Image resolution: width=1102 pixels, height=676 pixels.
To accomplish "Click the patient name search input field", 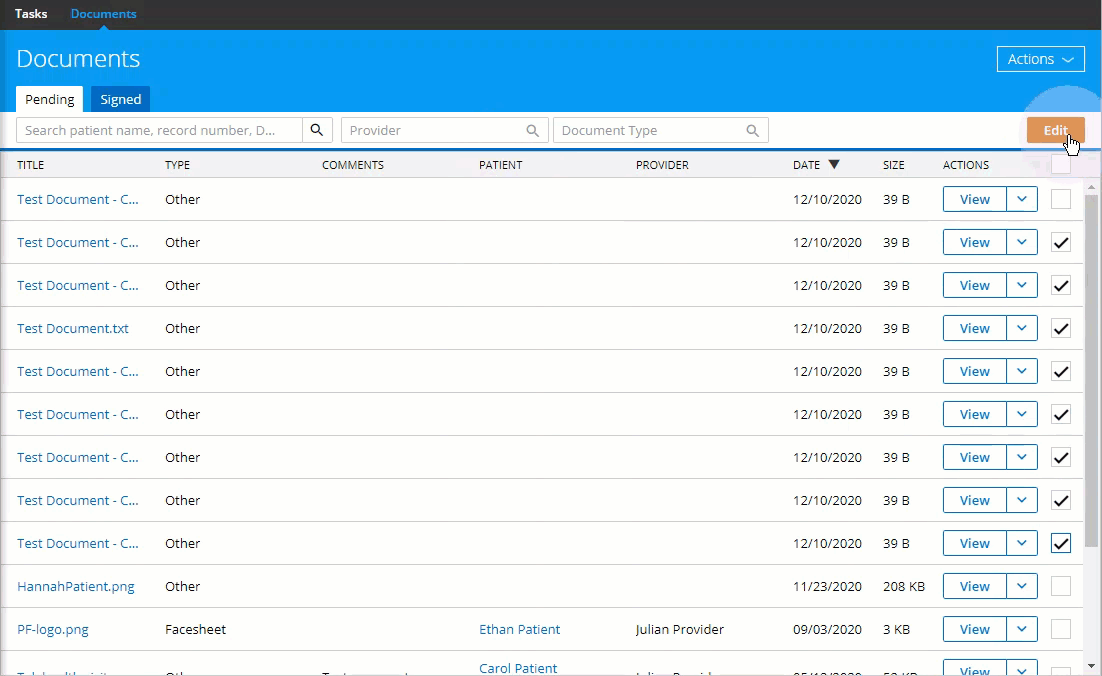I will coord(159,130).
